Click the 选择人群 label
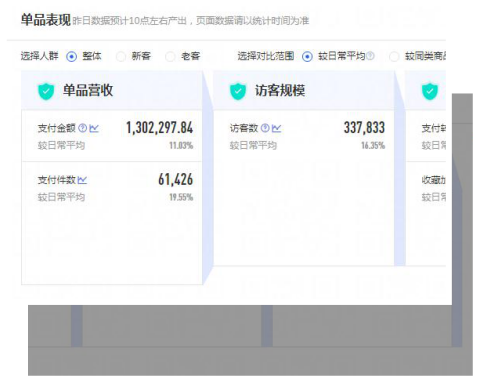 [39, 56]
